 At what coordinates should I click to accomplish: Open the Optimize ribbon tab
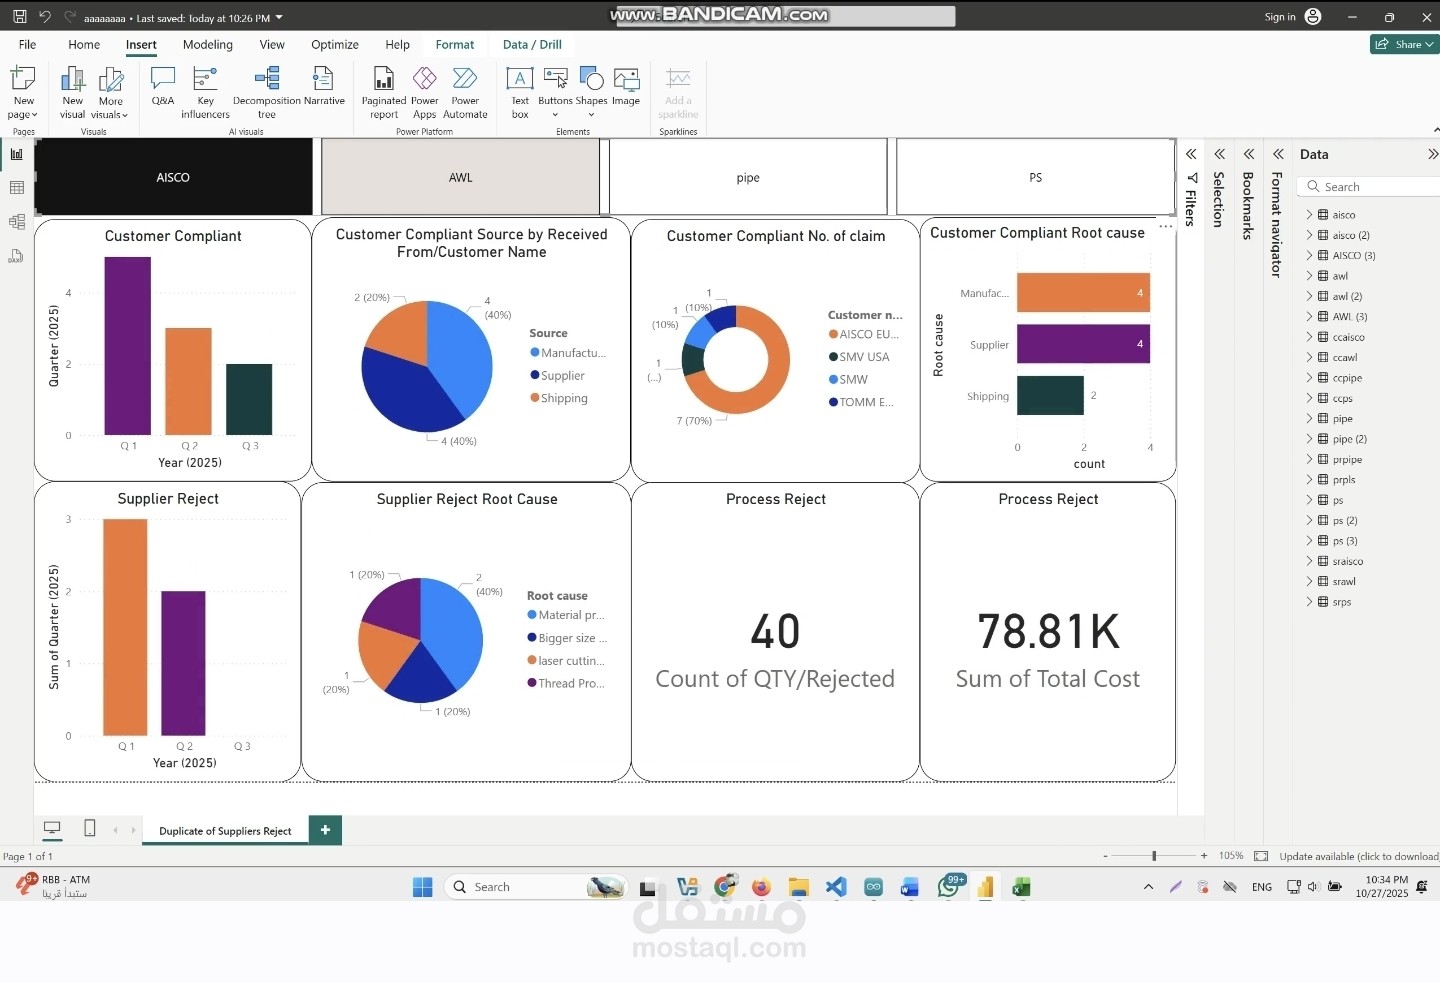pyautogui.click(x=335, y=45)
